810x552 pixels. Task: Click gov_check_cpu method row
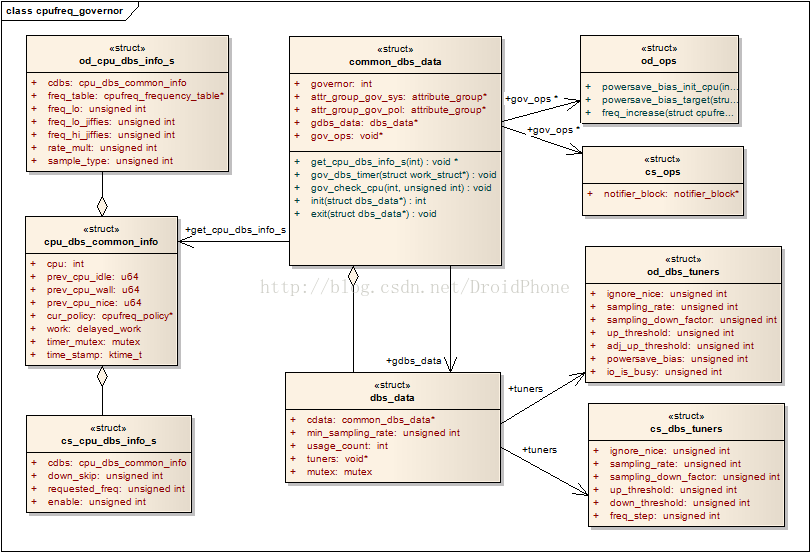[x=401, y=188]
